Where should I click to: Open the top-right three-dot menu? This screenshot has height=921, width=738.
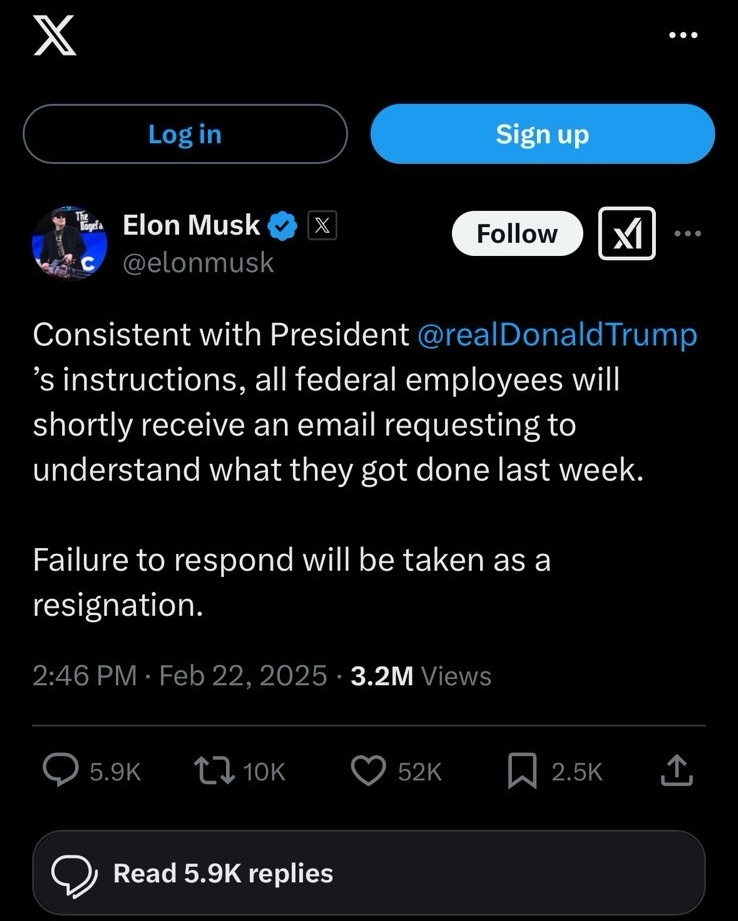(x=682, y=36)
